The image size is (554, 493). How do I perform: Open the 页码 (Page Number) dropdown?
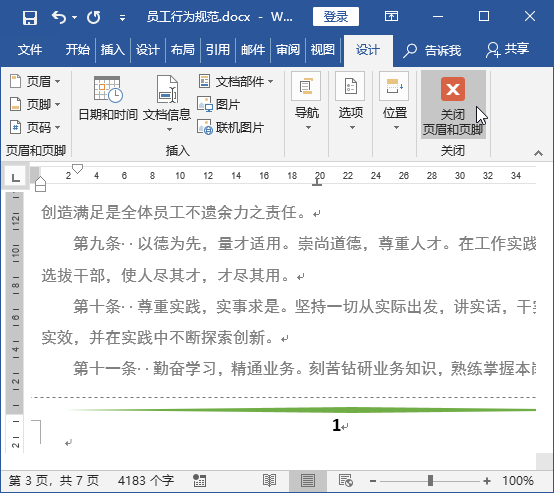point(35,127)
